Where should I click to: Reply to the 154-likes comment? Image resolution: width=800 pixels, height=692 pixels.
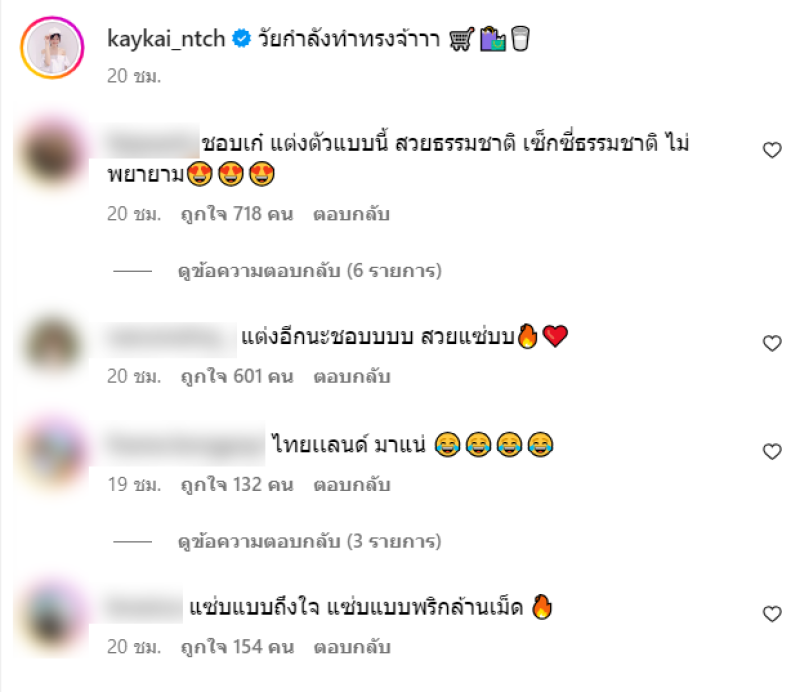click(x=352, y=647)
